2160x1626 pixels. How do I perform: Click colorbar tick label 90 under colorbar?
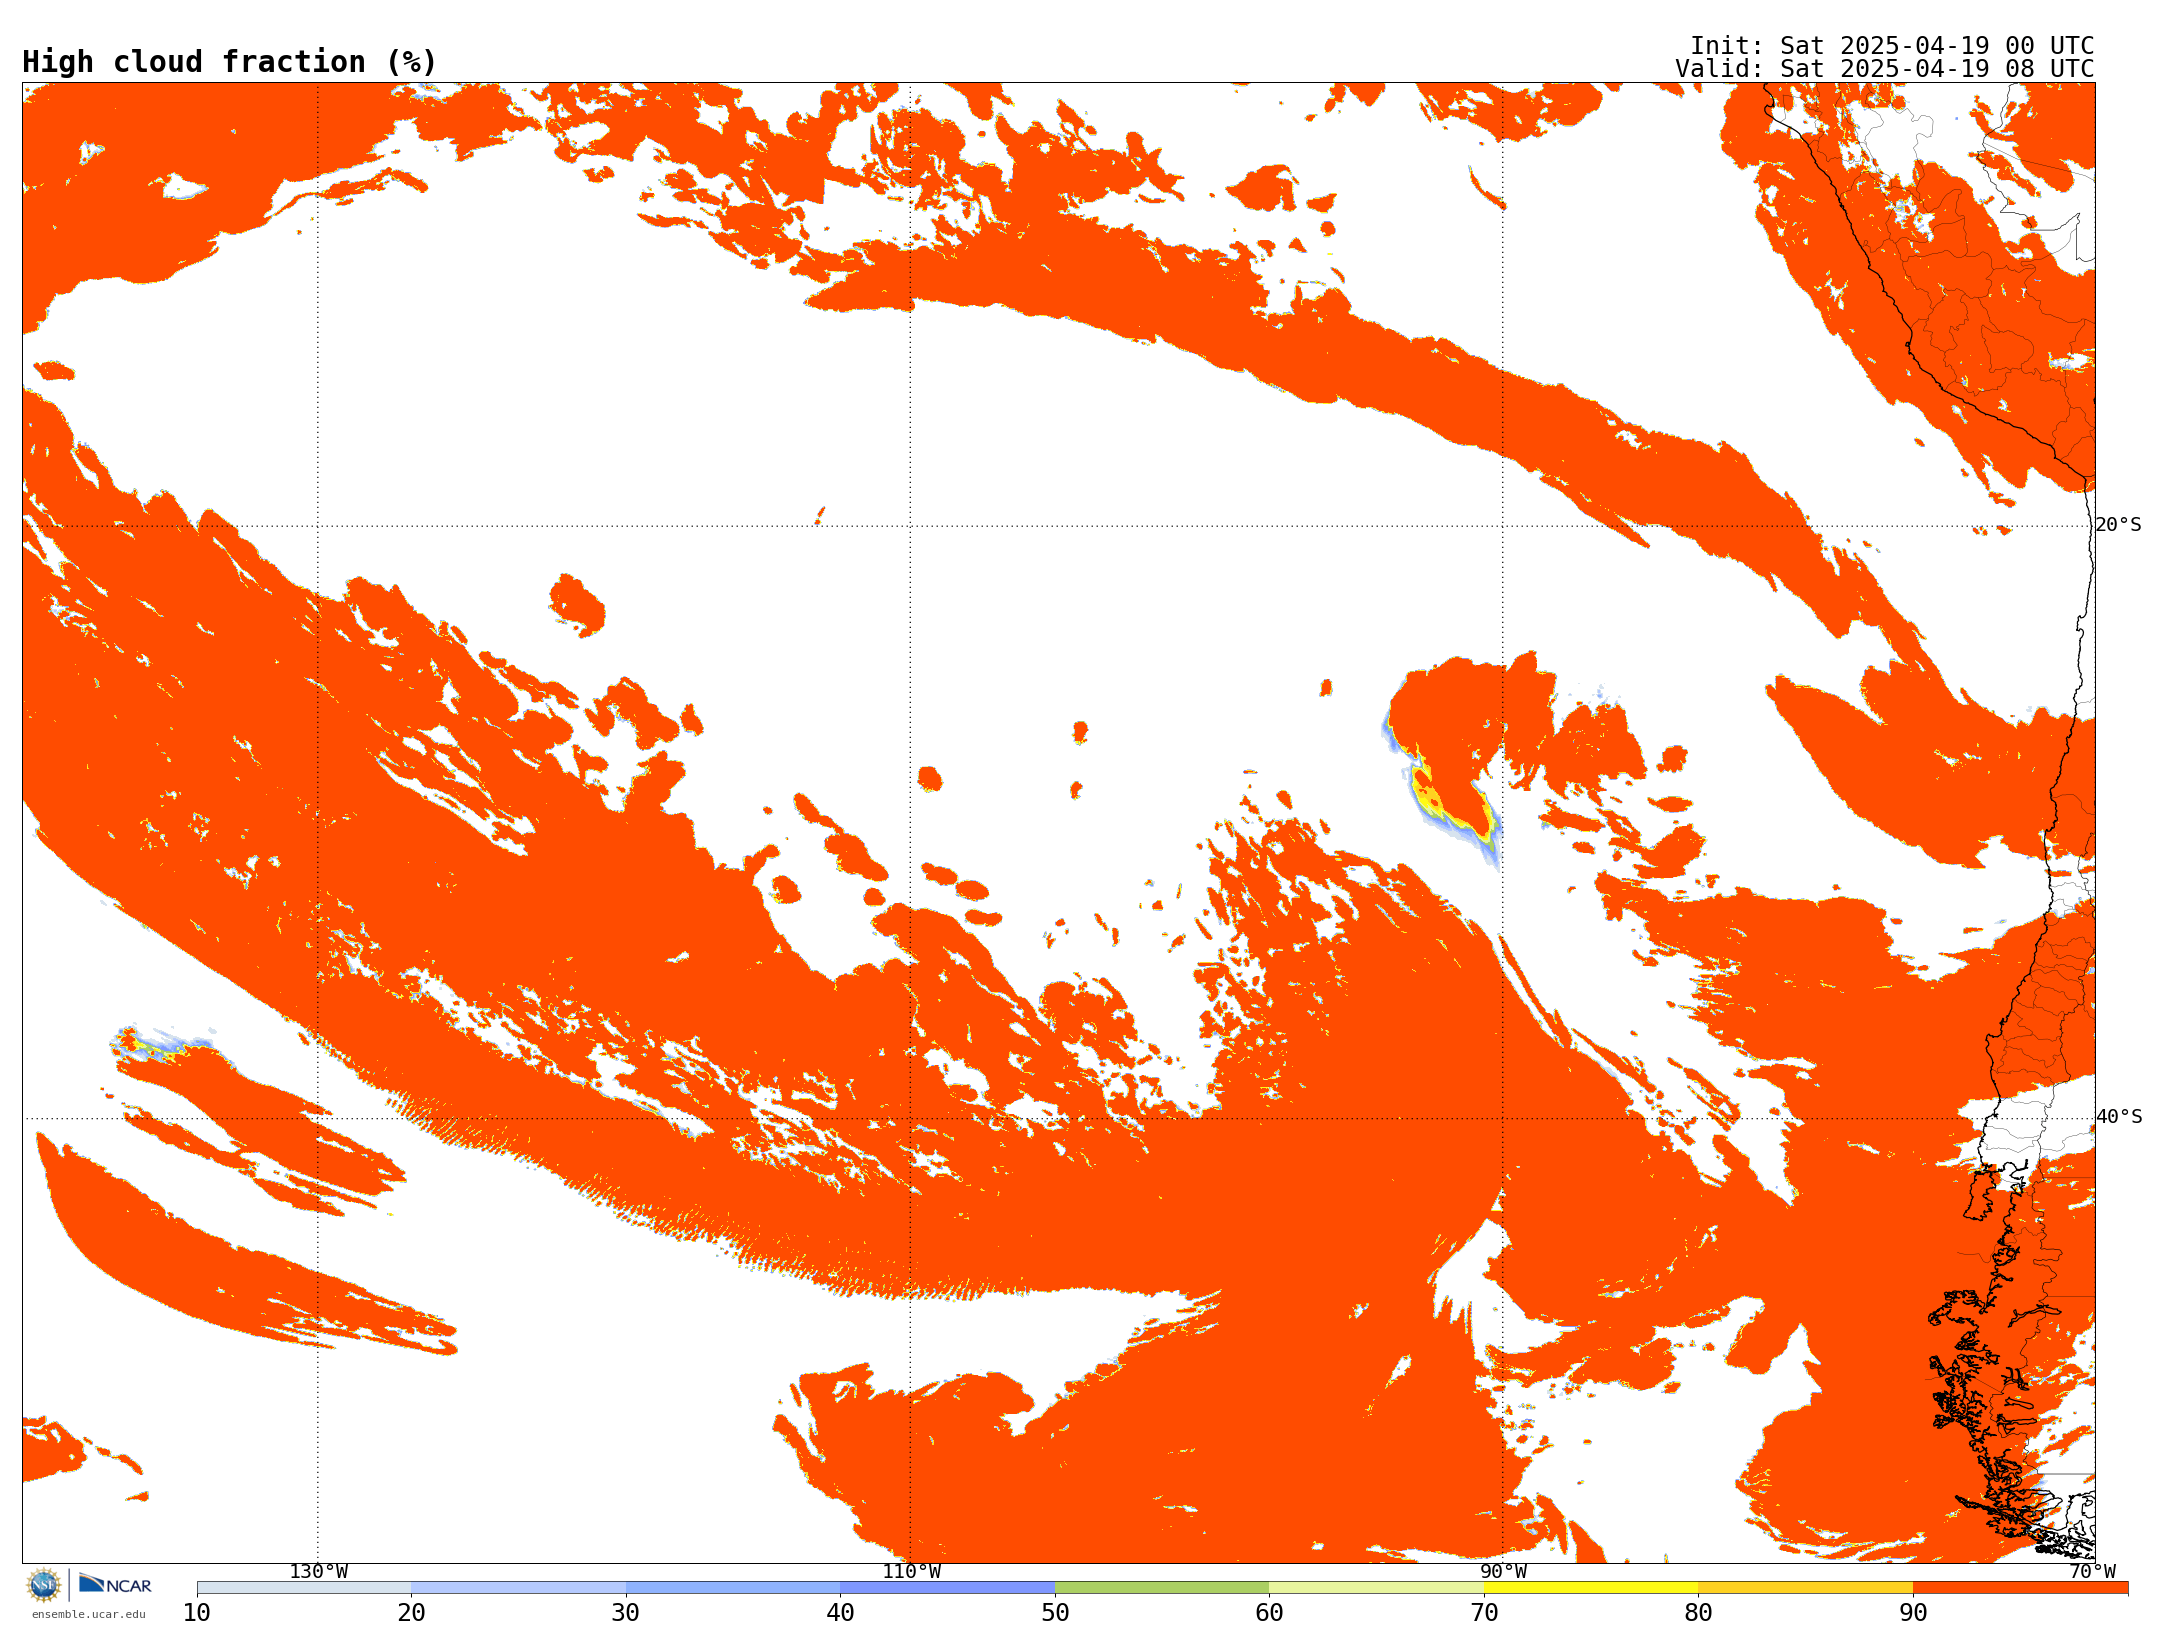tap(1913, 1612)
